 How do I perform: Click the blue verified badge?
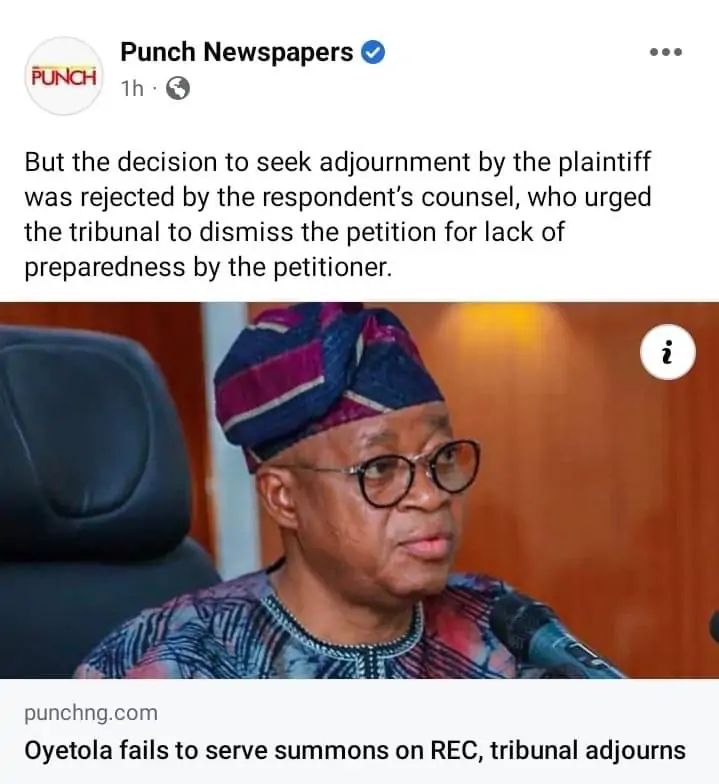(x=373, y=52)
